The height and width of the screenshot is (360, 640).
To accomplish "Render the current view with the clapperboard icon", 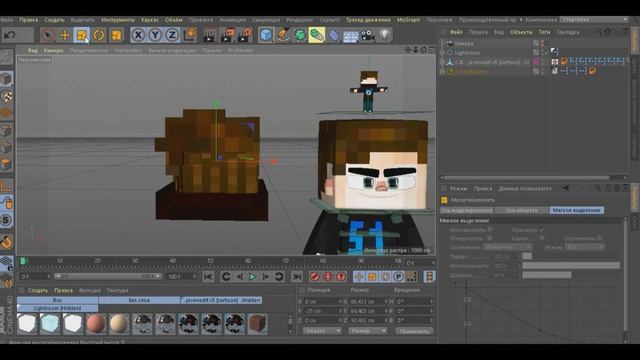I will [209, 36].
